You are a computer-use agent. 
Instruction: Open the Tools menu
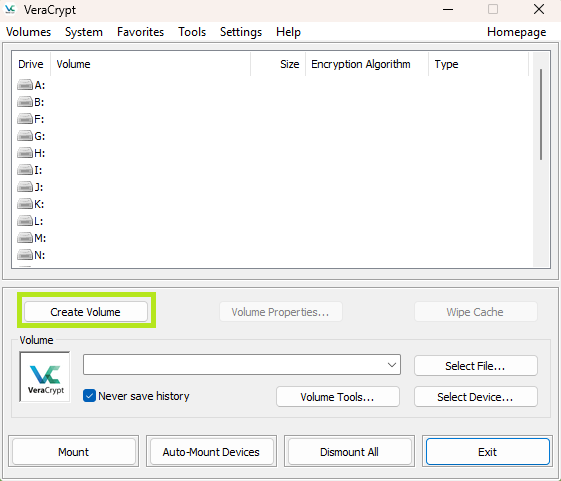(192, 32)
